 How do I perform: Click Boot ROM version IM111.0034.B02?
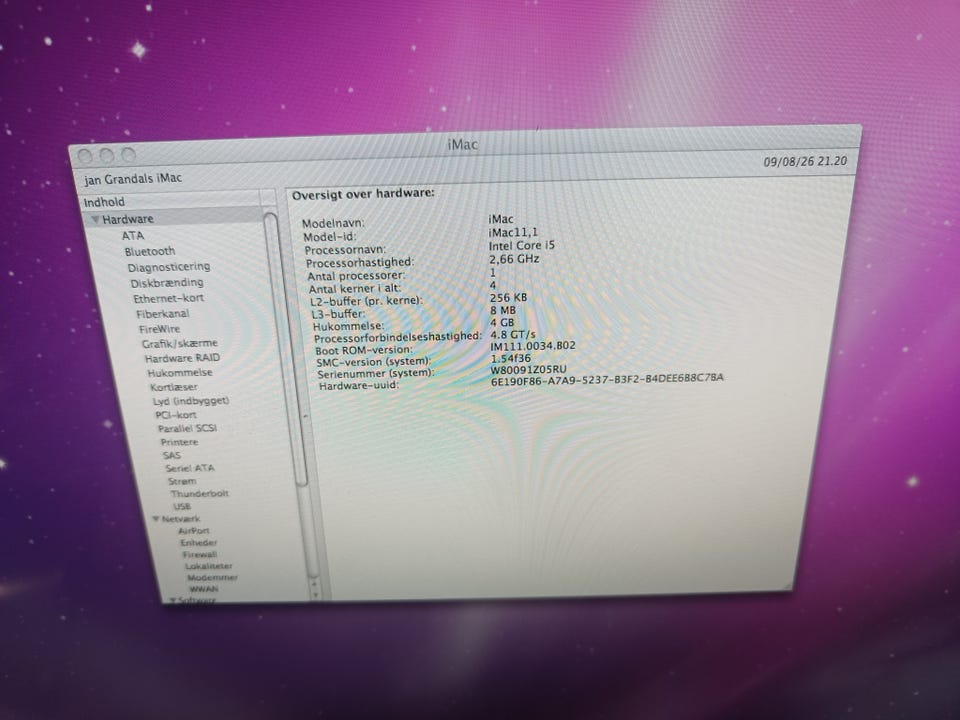(x=533, y=346)
